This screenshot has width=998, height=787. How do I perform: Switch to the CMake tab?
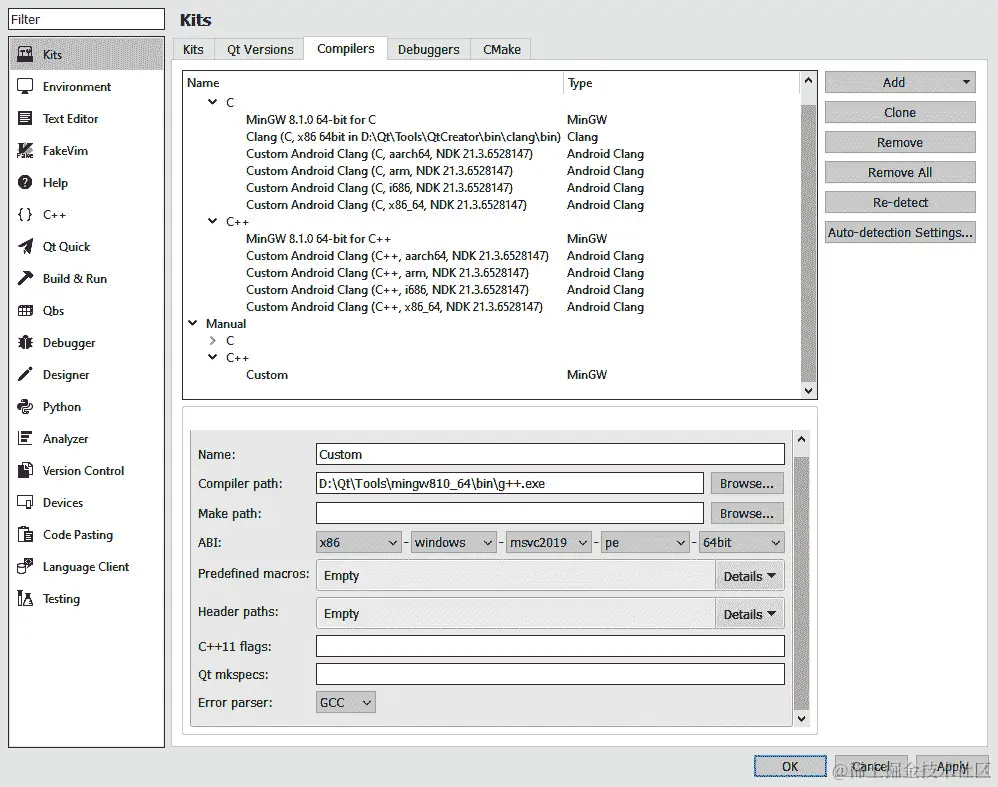pos(502,50)
